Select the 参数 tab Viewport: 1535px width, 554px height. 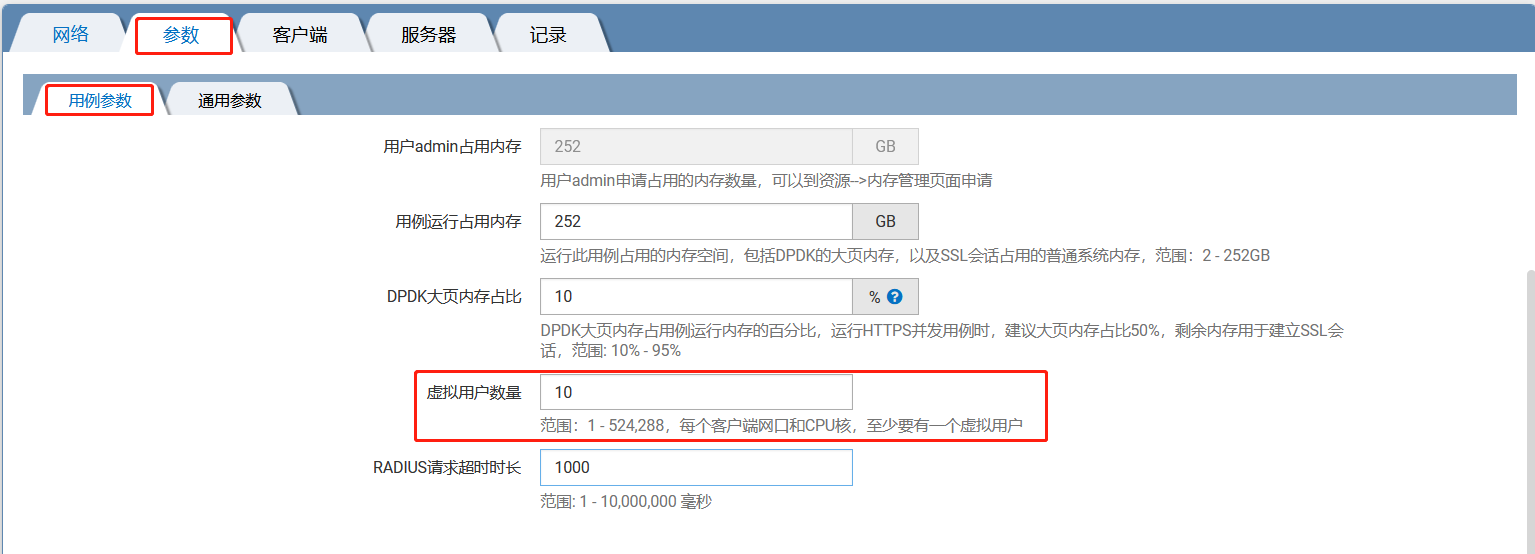(x=182, y=35)
